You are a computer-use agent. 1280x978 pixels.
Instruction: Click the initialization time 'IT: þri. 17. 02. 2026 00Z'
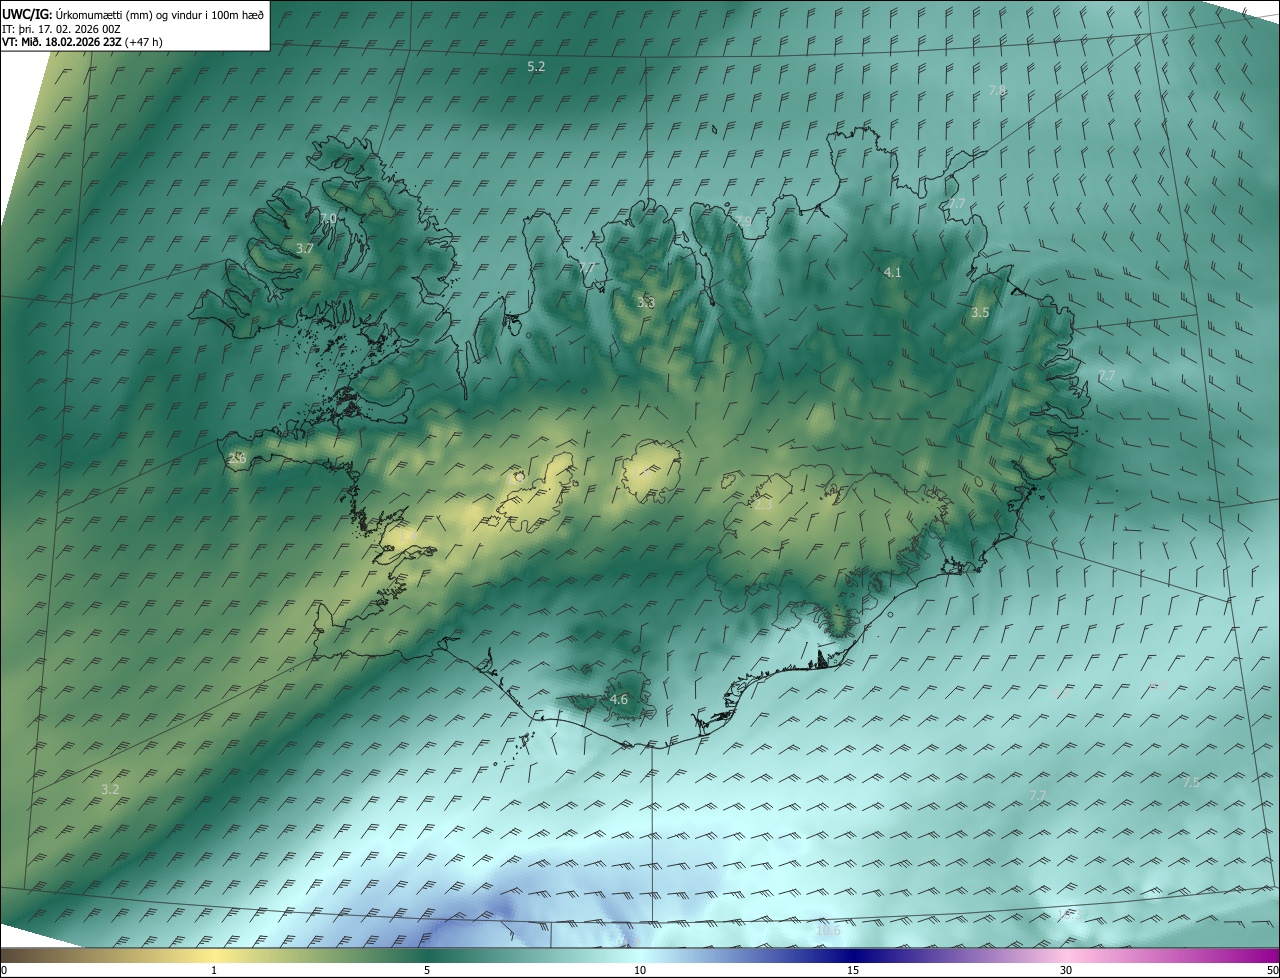[61, 28]
